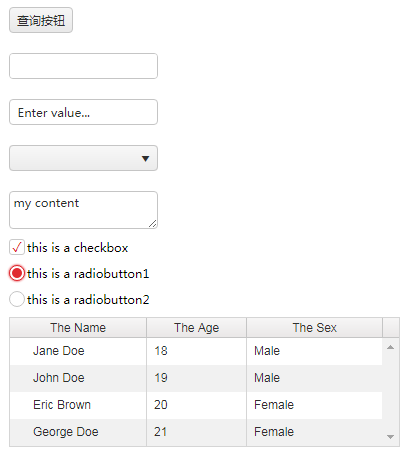The width and height of the screenshot is (410, 464).
Task: Click the table scrollbar up arrow
Action: pos(391,347)
